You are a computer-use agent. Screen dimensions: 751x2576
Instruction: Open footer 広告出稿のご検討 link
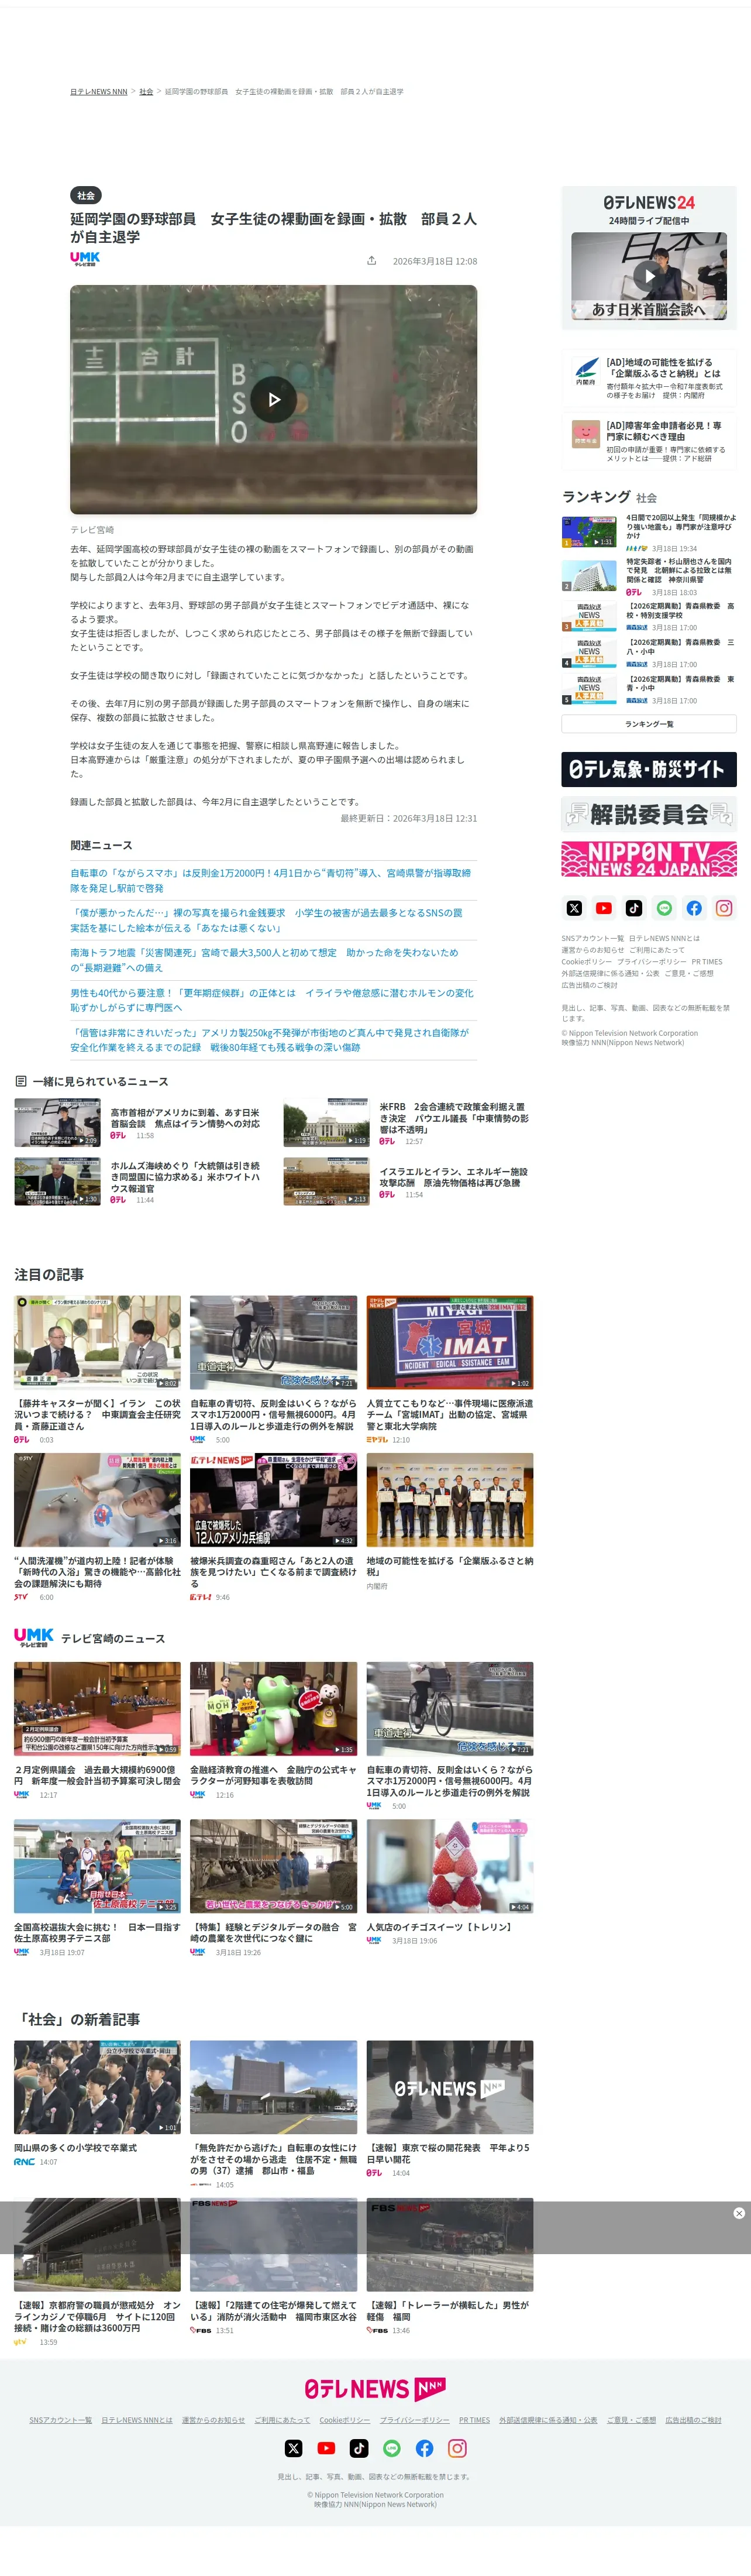(694, 2420)
